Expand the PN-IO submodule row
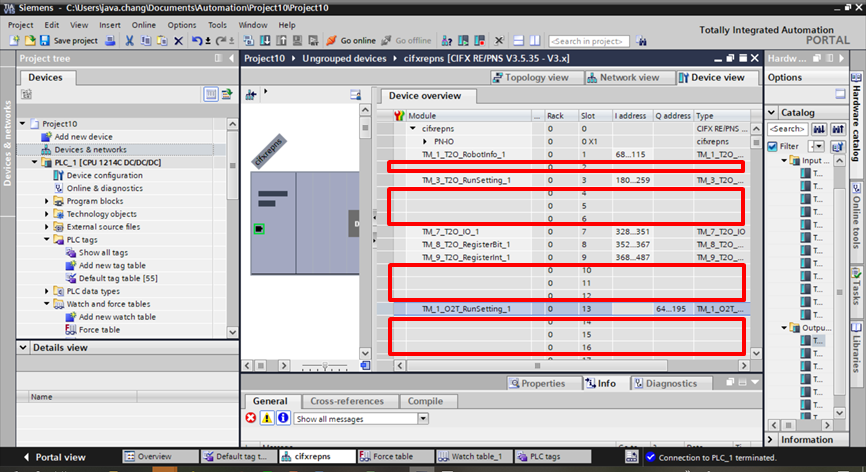 (x=425, y=141)
